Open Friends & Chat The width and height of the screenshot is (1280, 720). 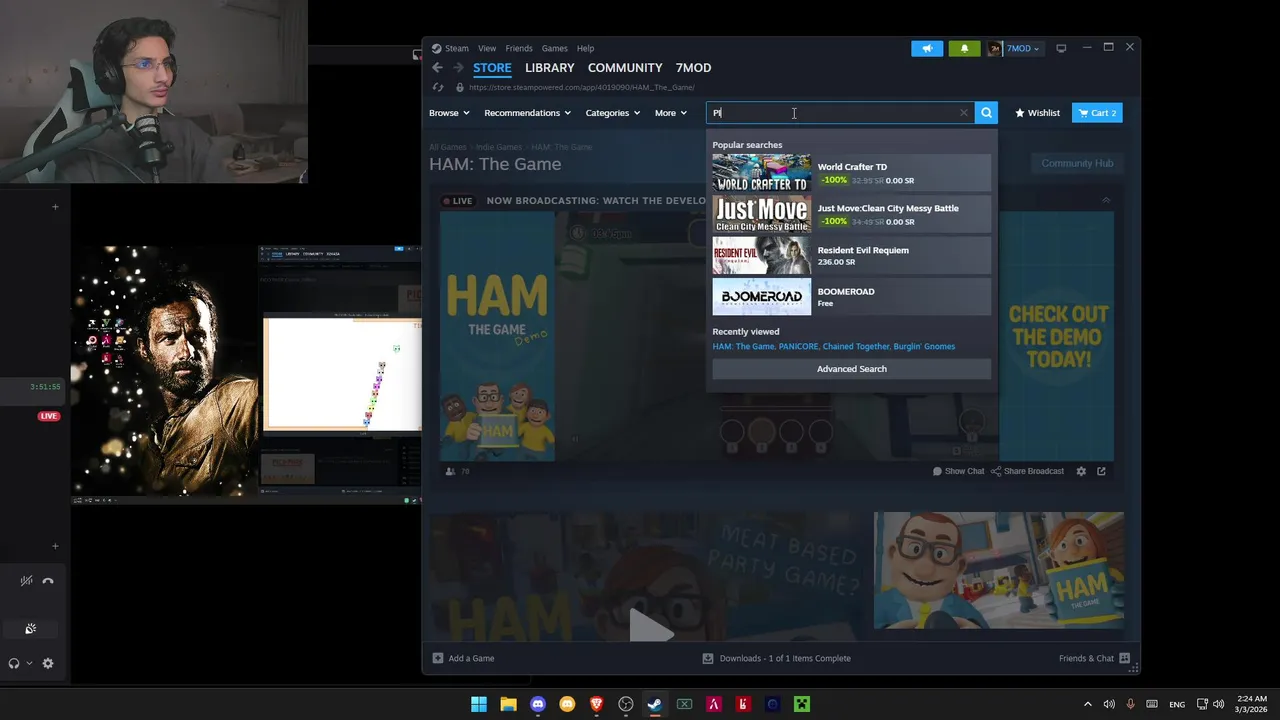pos(1094,658)
